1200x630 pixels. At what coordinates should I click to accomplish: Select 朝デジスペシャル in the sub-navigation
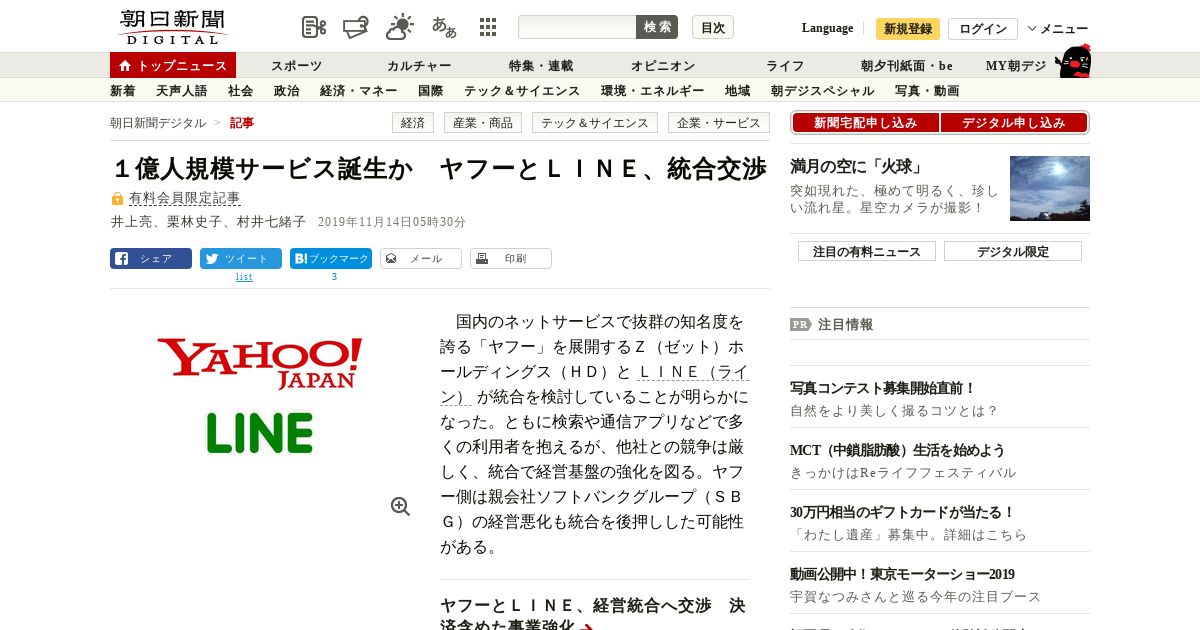[x=823, y=91]
